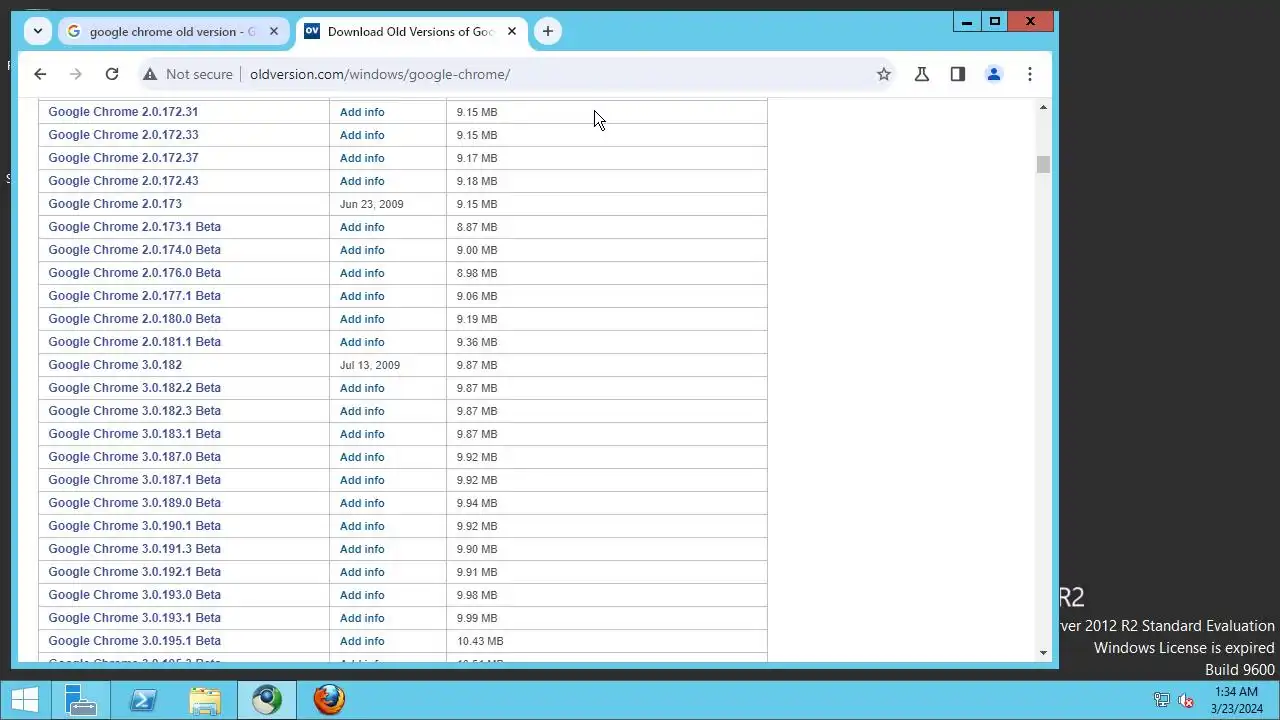The image size is (1280, 720).
Task: Open the taskbar clock showing 1:34 AM
Action: pos(1237,700)
